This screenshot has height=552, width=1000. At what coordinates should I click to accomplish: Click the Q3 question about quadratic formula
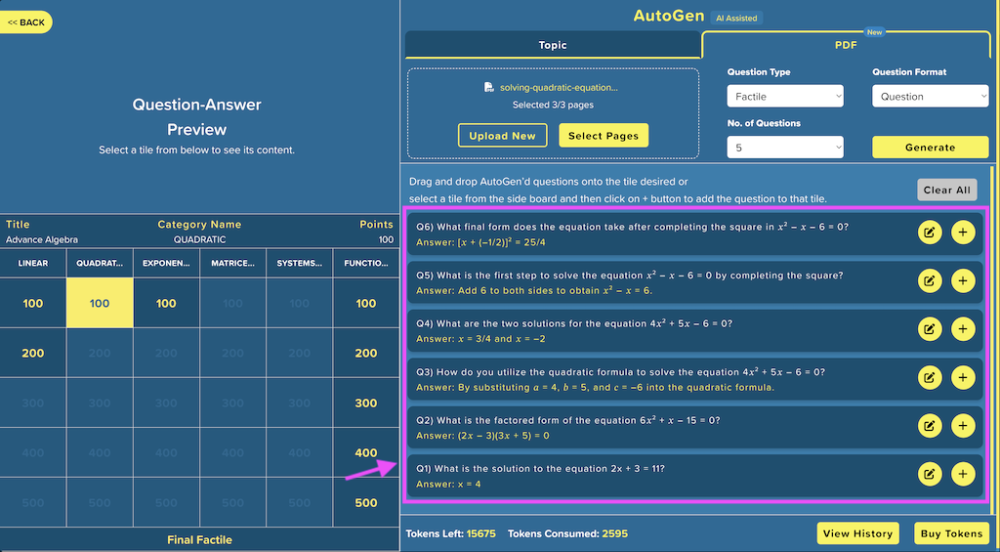[x=620, y=372]
